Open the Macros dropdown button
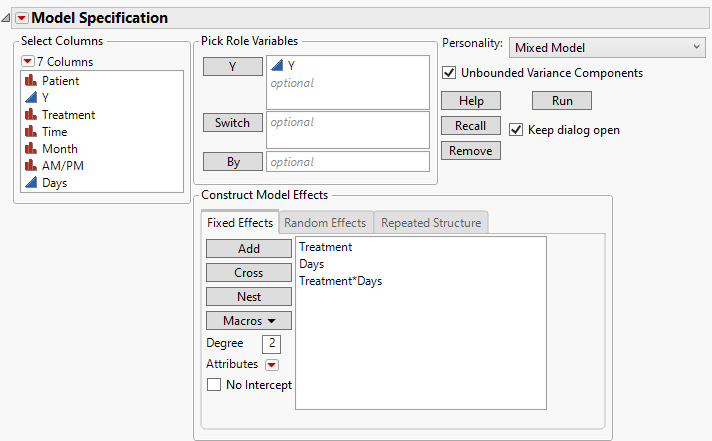This screenshot has height=441, width=712. click(249, 321)
